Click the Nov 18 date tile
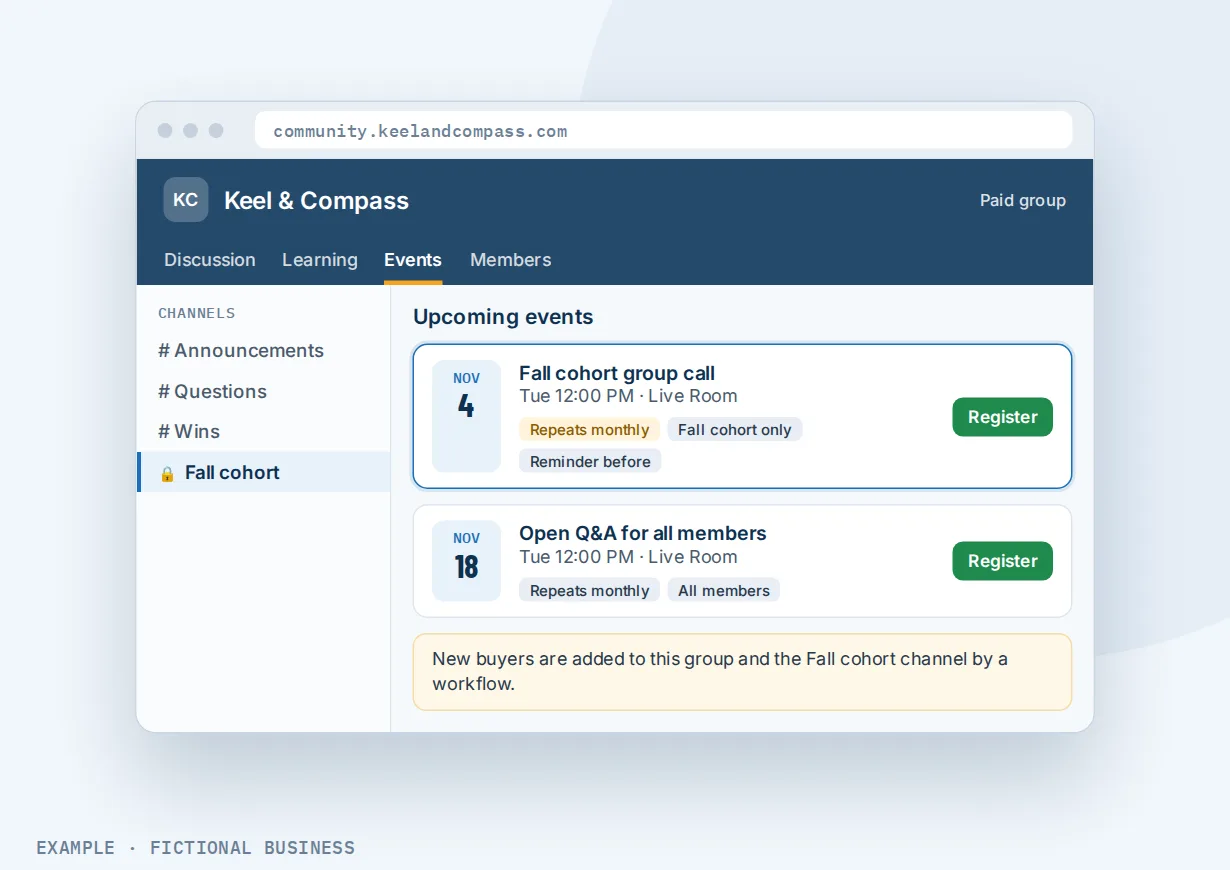This screenshot has width=1230, height=870. pyautogui.click(x=466, y=561)
